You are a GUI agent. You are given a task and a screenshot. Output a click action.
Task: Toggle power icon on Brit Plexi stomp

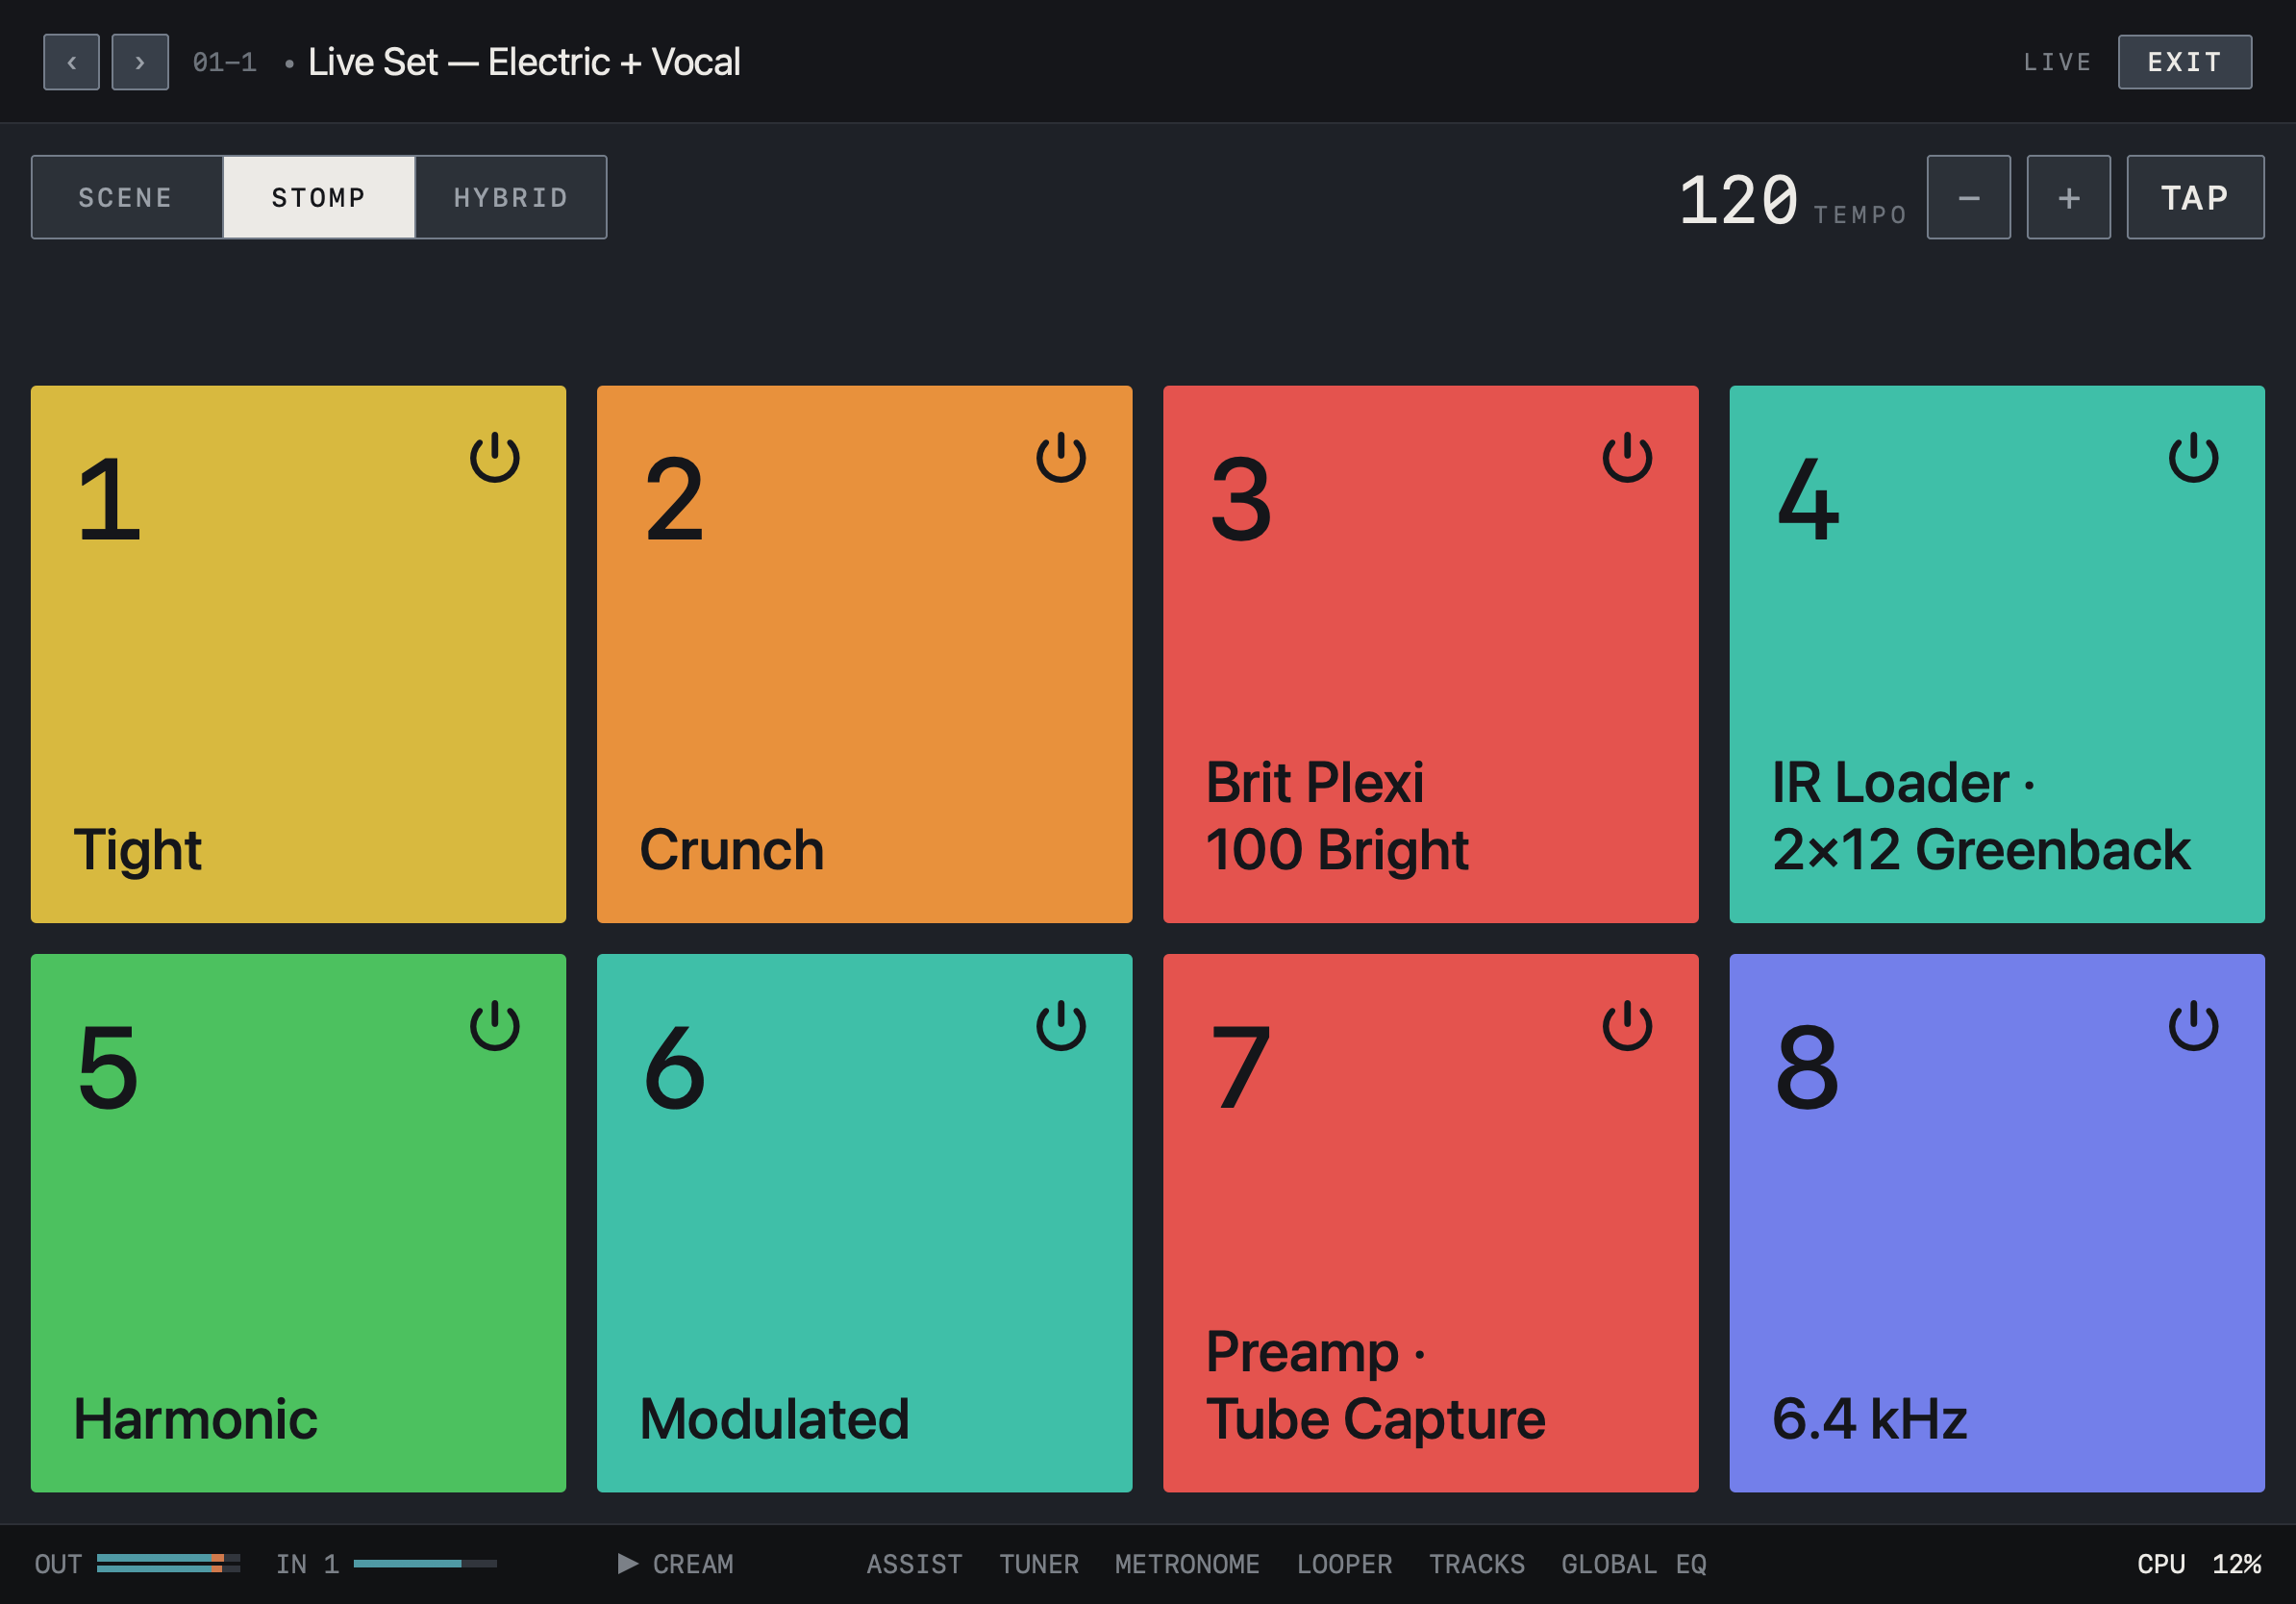(x=1627, y=458)
